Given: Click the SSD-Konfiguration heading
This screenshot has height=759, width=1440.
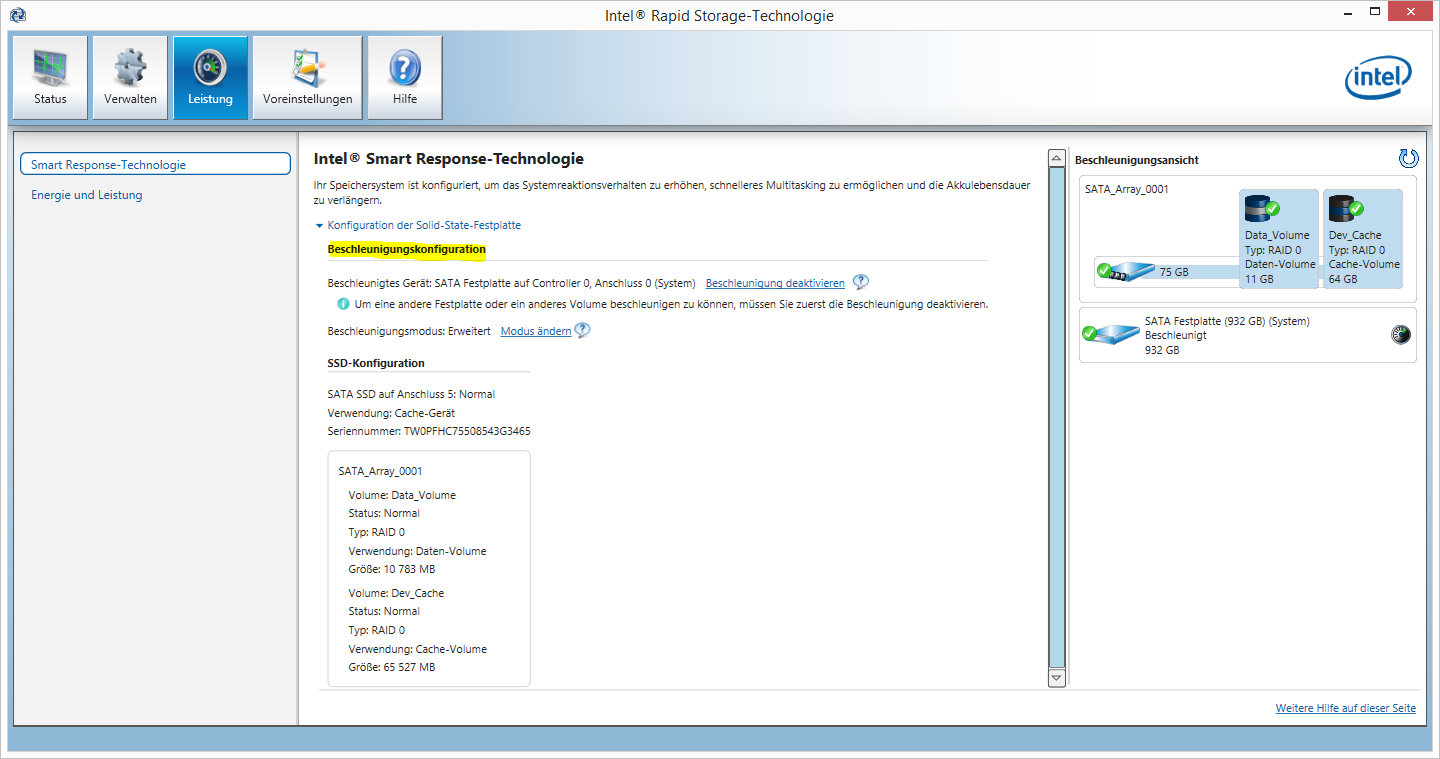Looking at the screenshot, I should 376,363.
